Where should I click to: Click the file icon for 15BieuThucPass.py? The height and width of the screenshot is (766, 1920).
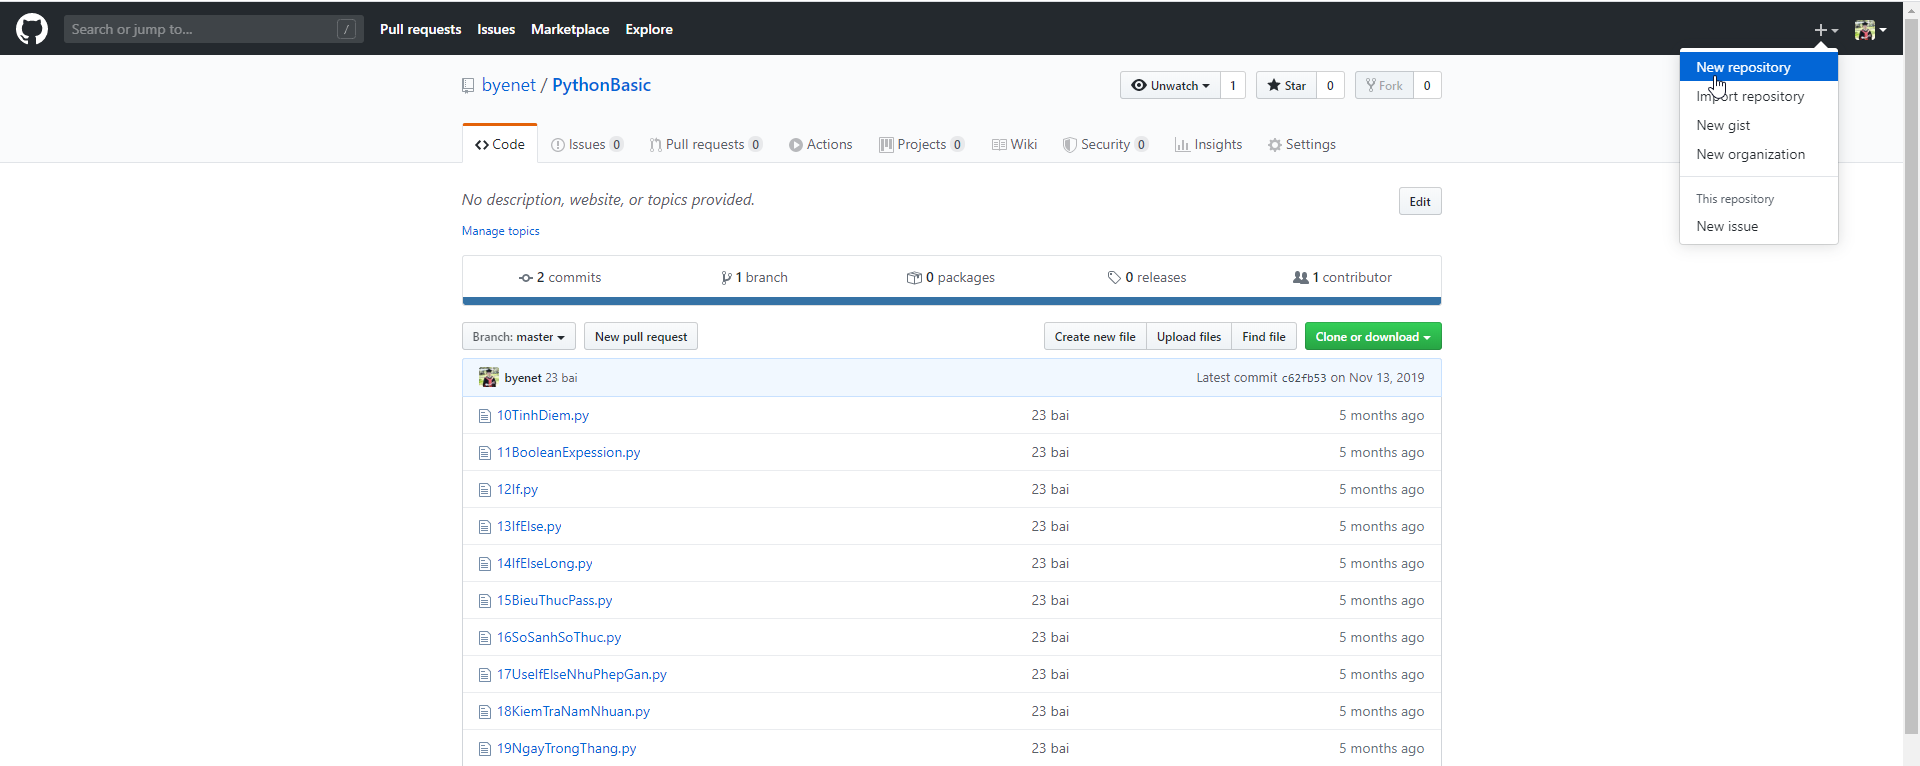click(x=485, y=601)
